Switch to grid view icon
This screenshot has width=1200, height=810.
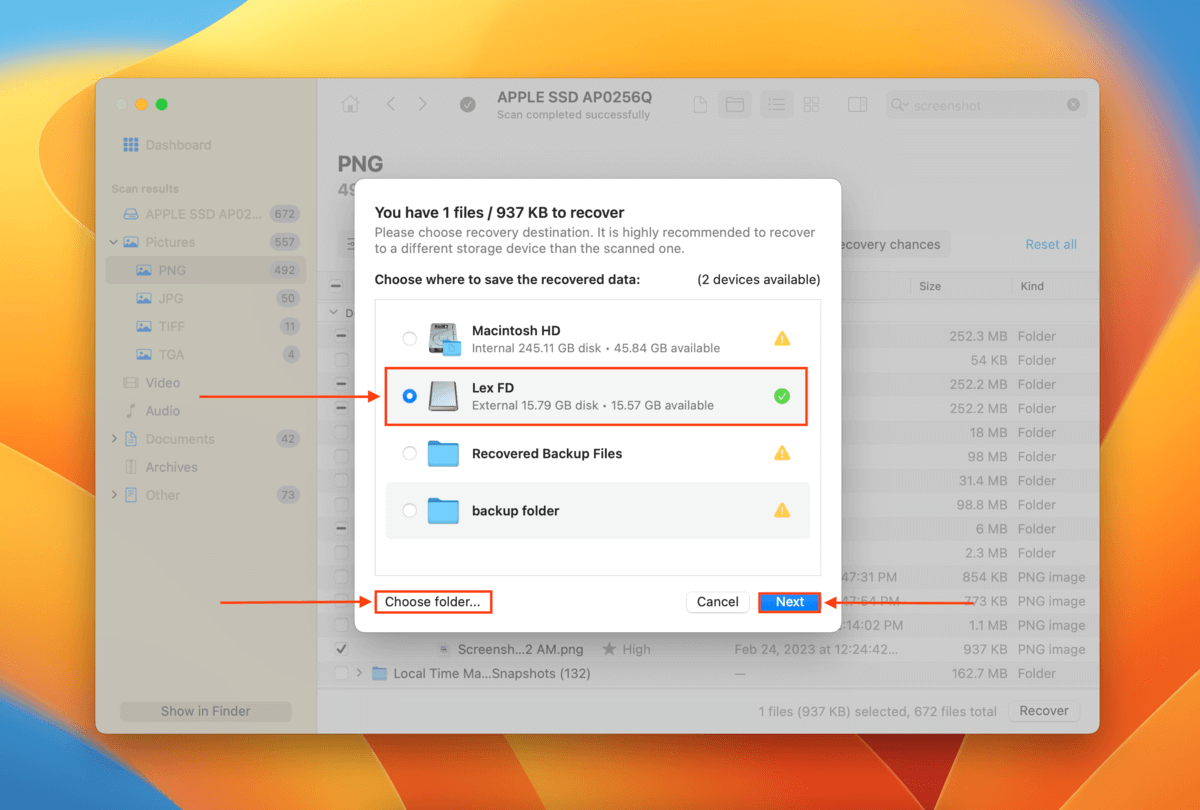coord(811,104)
